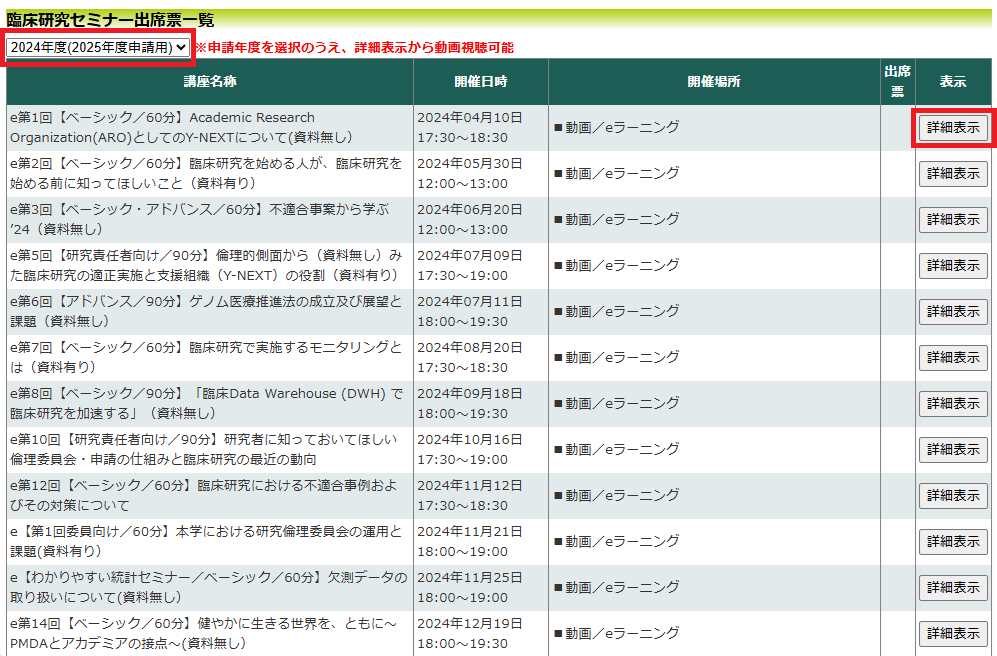The image size is (997, 656).
Task: Show details for e第5回 倫理的側面から seminar
Action: coord(952,266)
